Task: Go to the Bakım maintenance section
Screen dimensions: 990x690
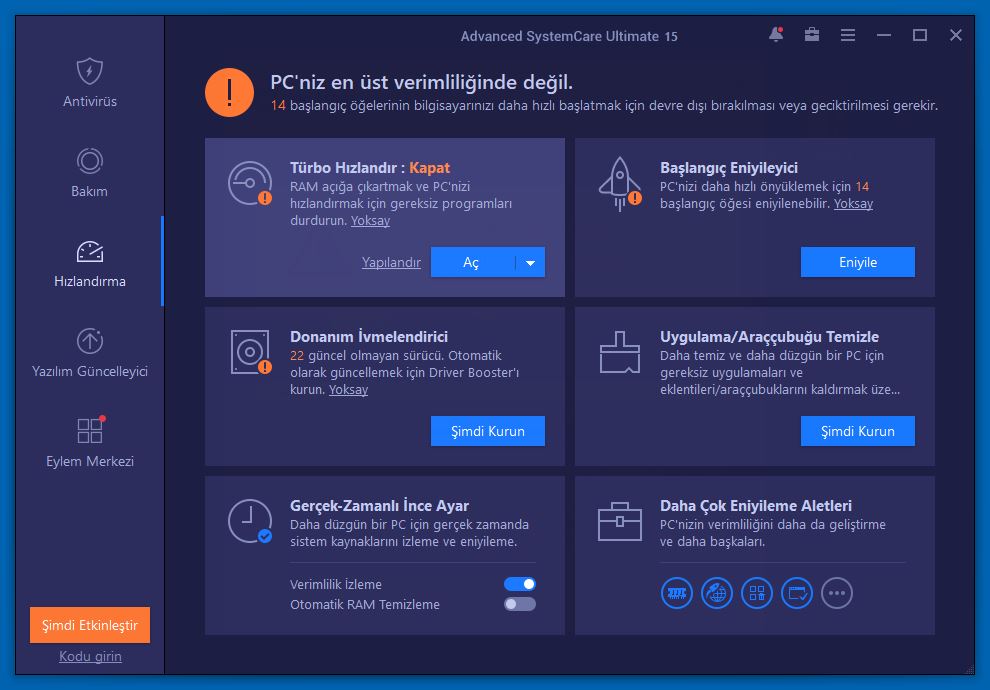Action: coord(90,172)
